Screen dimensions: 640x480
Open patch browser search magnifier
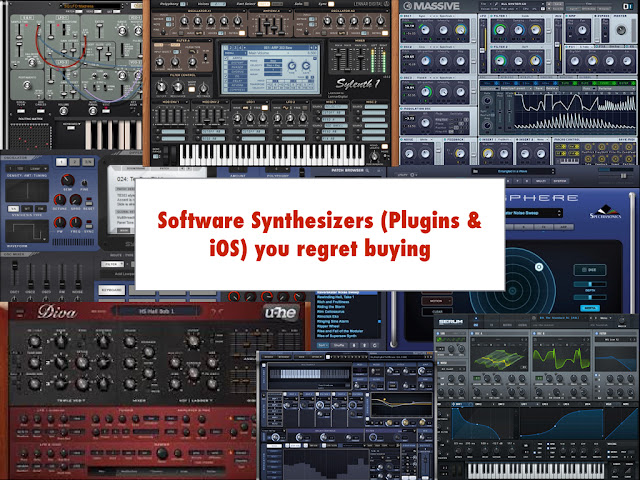click(367, 170)
